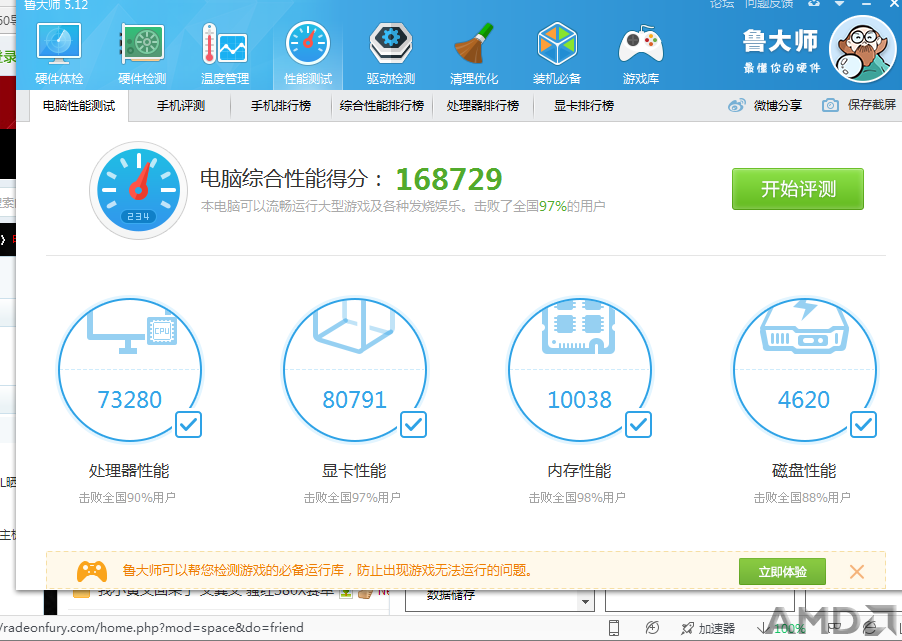The width and height of the screenshot is (902, 641).
Task: Open the 清理优化 cleanup broom icon
Action: coord(474,43)
